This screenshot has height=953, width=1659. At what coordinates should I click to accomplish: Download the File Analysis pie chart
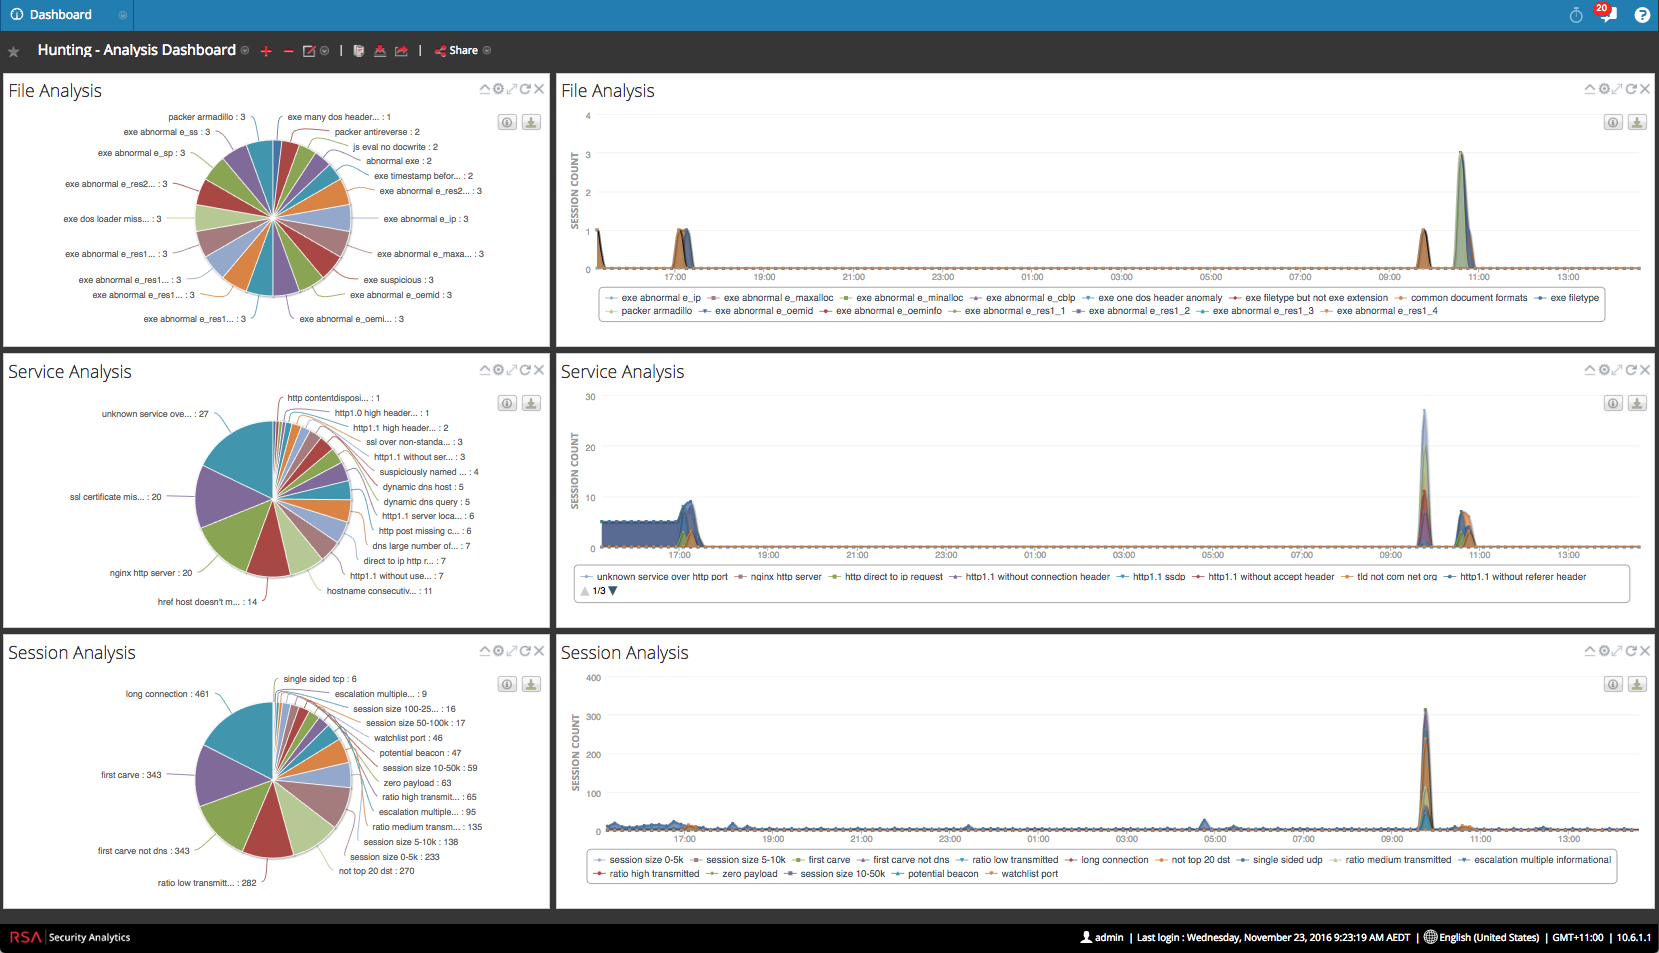click(532, 122)
